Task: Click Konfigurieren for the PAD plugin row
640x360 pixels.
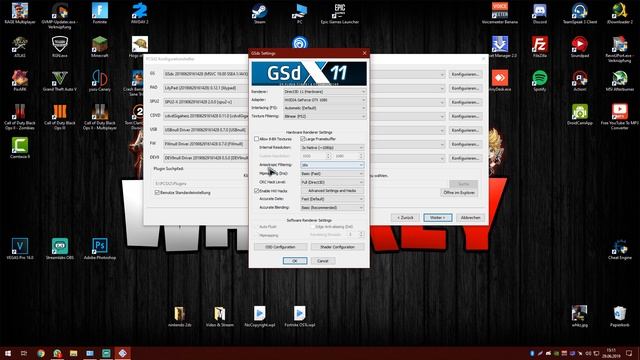Action: [465, 88]
